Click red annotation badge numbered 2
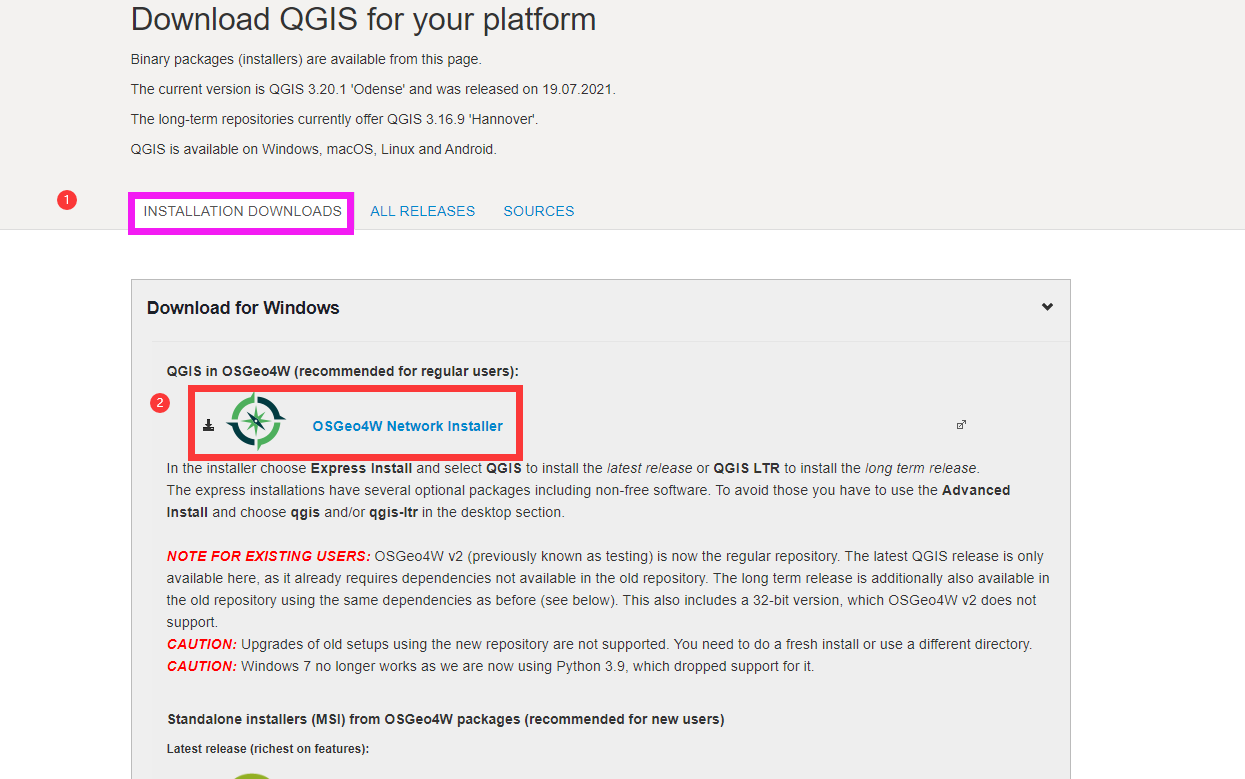 (161, 403)
